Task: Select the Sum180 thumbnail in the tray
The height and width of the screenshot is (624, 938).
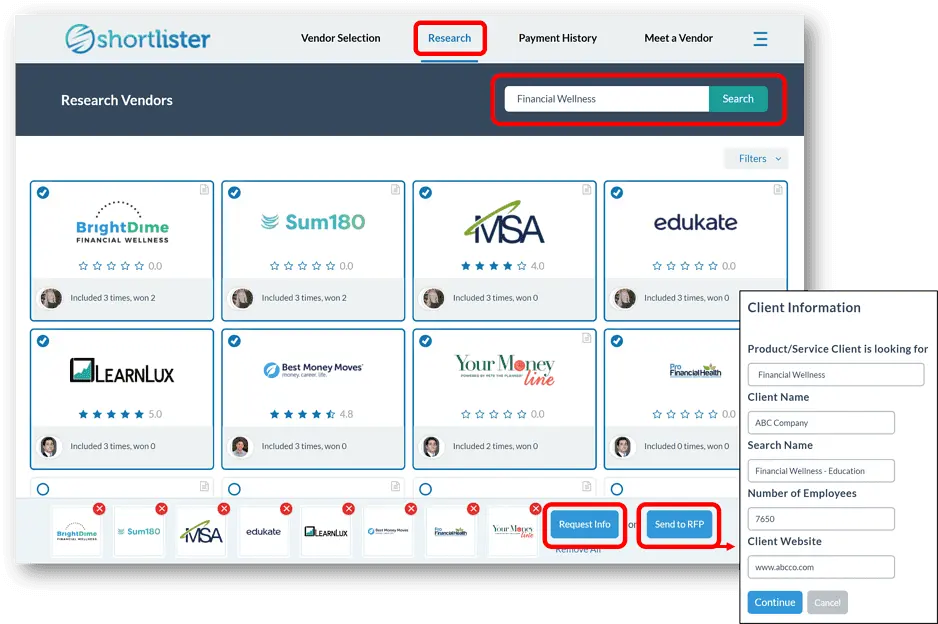Action: click(x=139, y=532)
